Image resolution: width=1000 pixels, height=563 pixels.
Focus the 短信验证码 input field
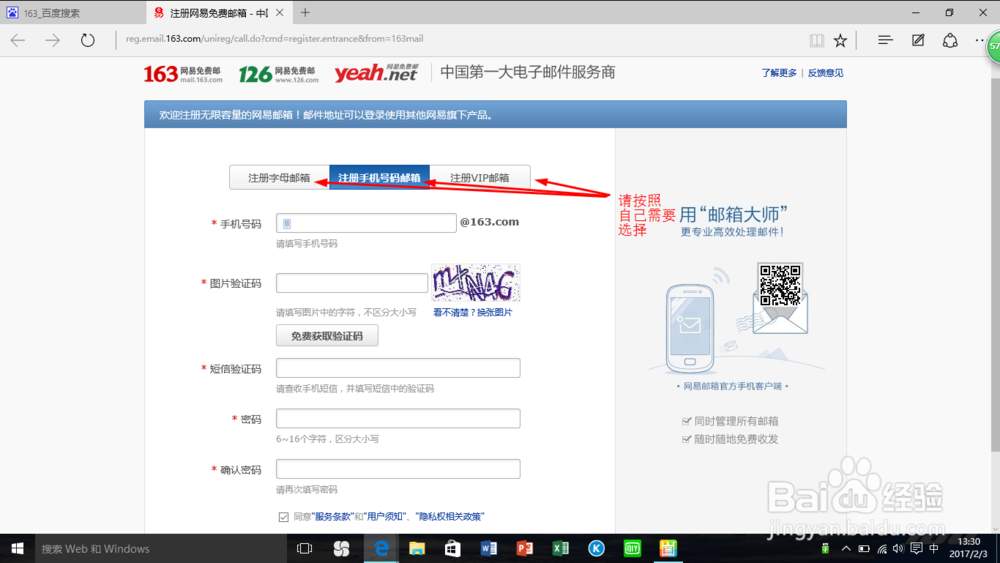point(398,368)
